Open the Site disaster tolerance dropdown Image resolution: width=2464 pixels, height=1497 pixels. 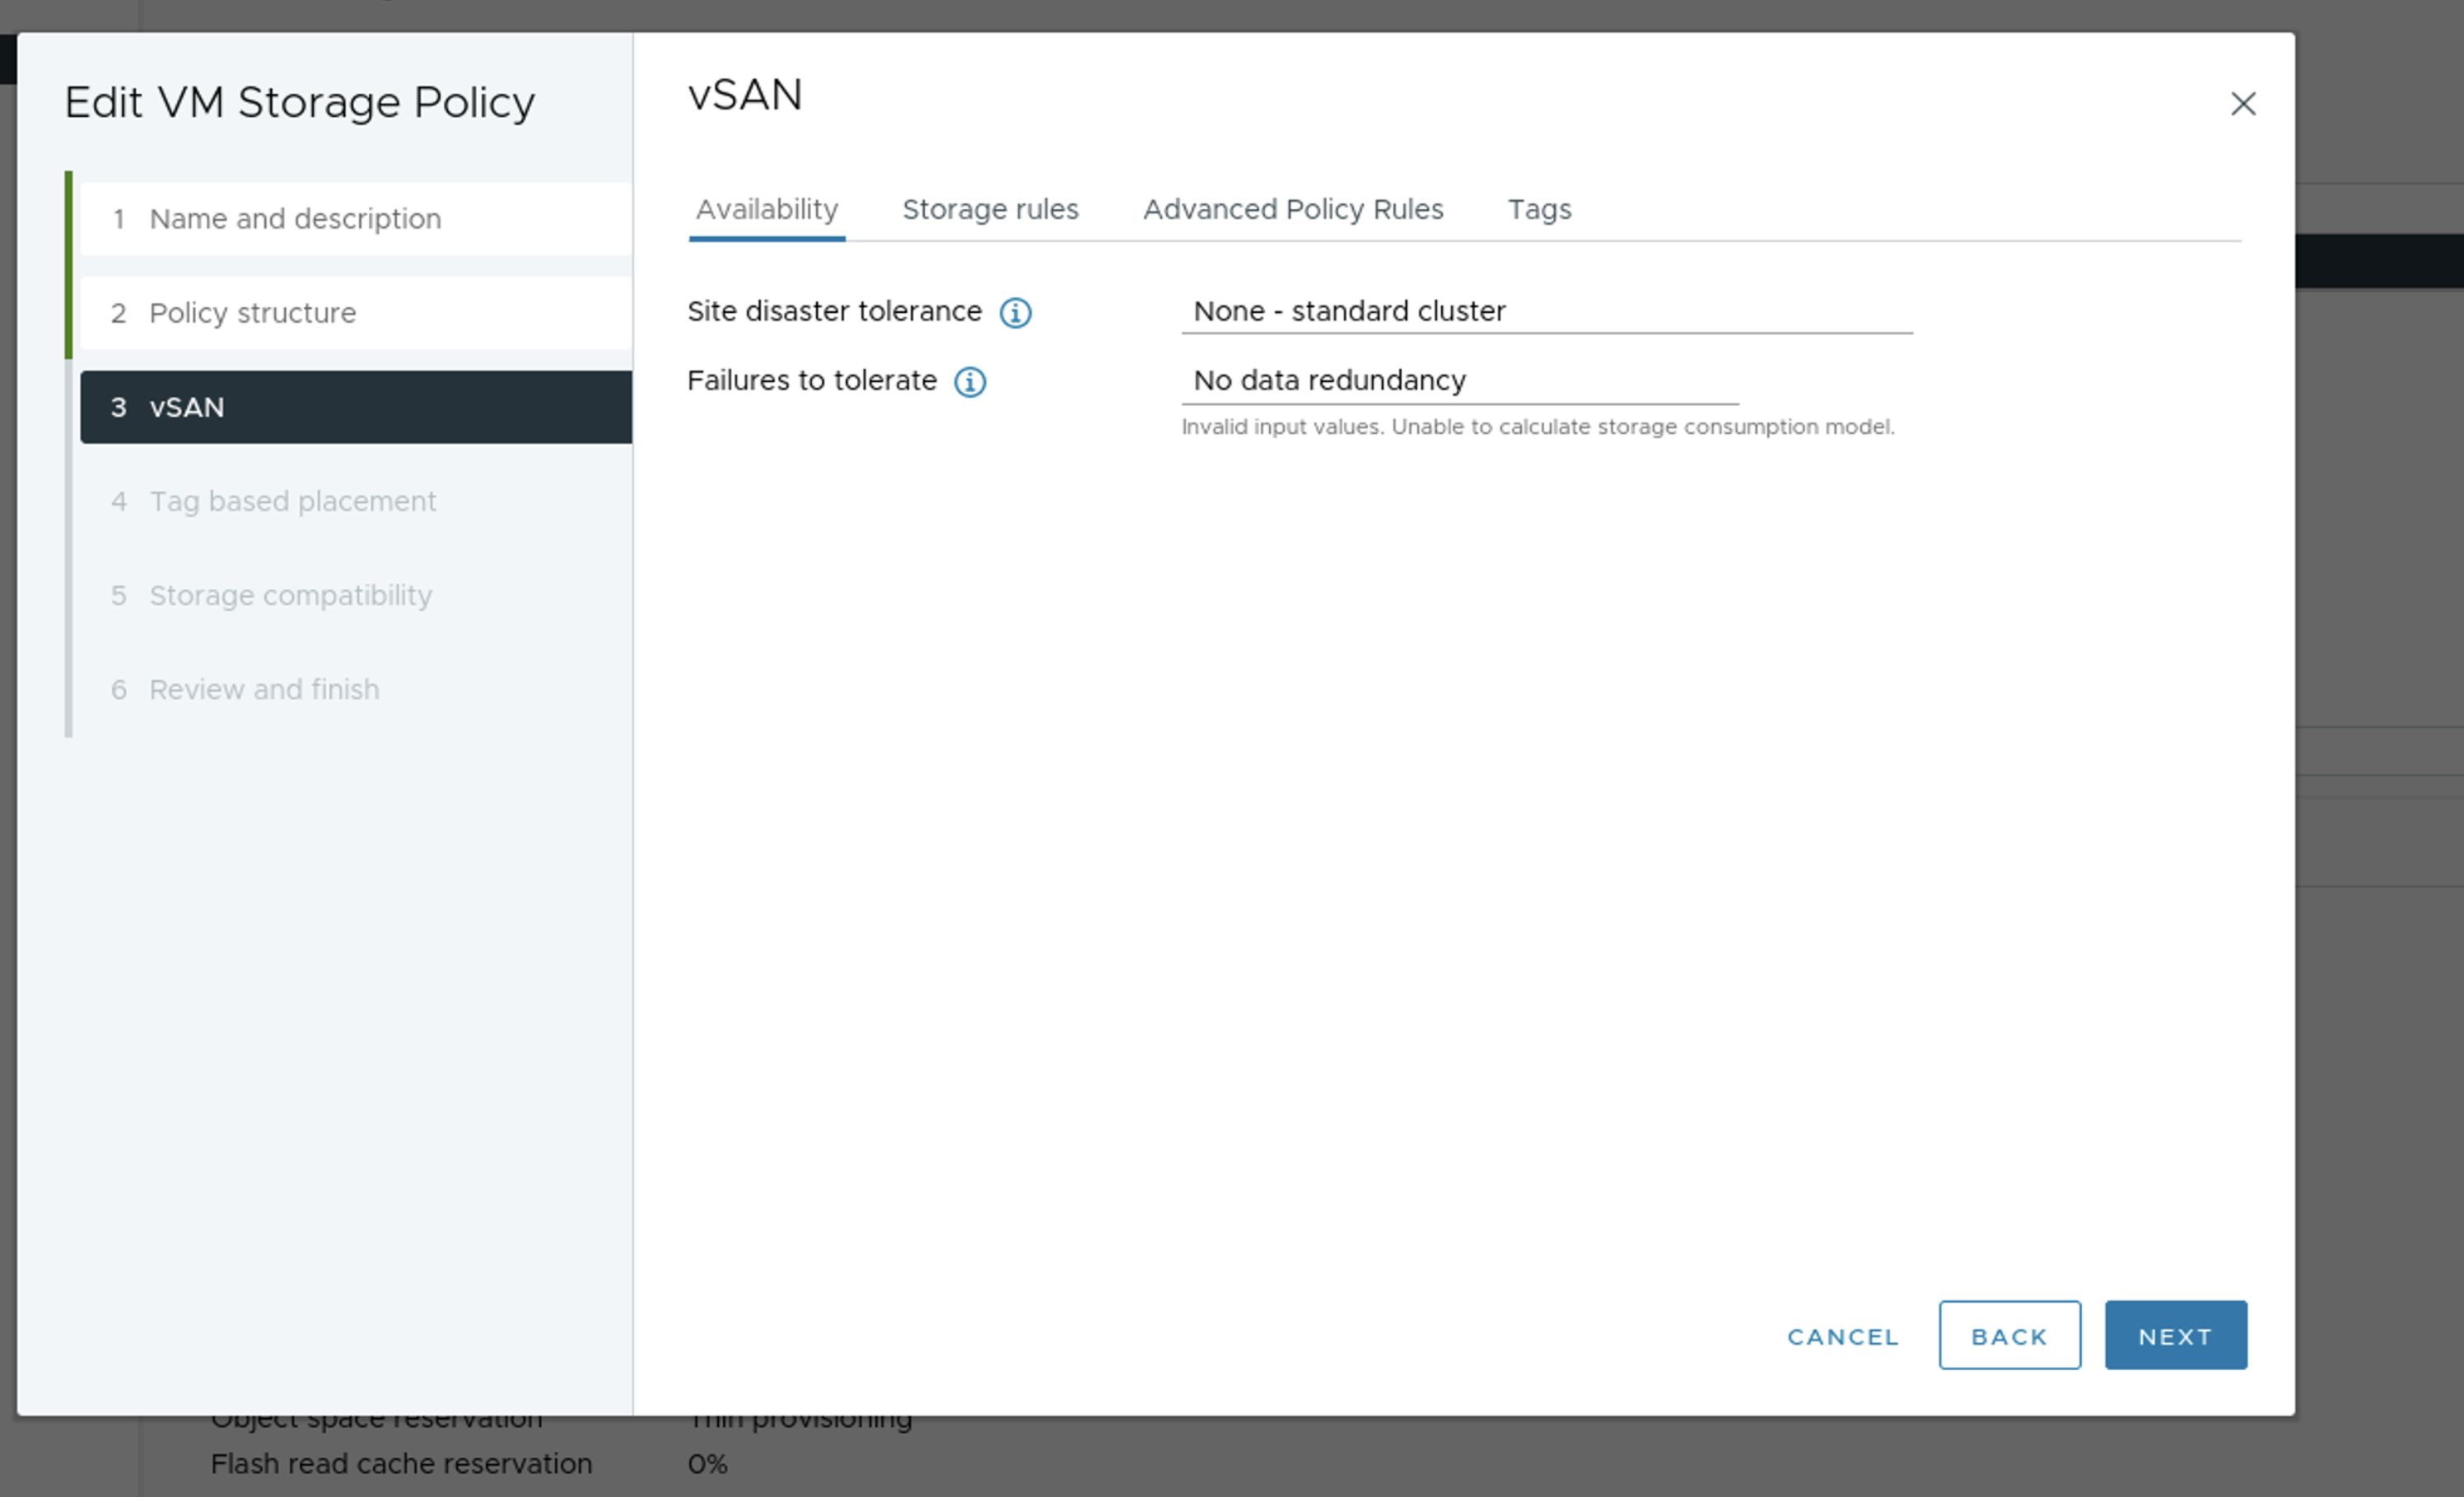tap(1545, 312)
